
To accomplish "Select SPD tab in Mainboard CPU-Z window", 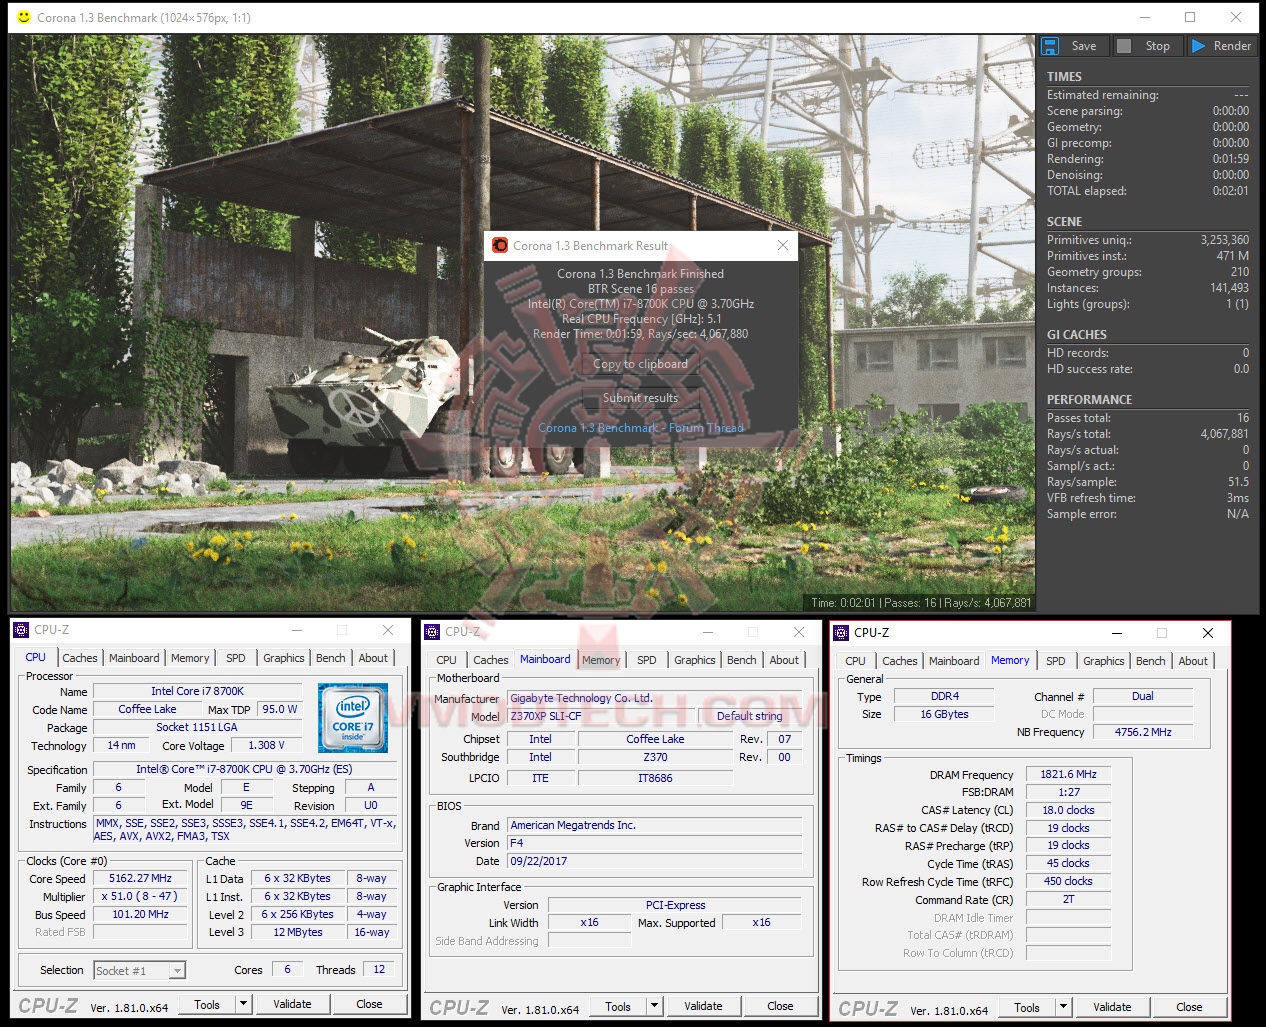I will pyautogui.click(x=647, y=660).
